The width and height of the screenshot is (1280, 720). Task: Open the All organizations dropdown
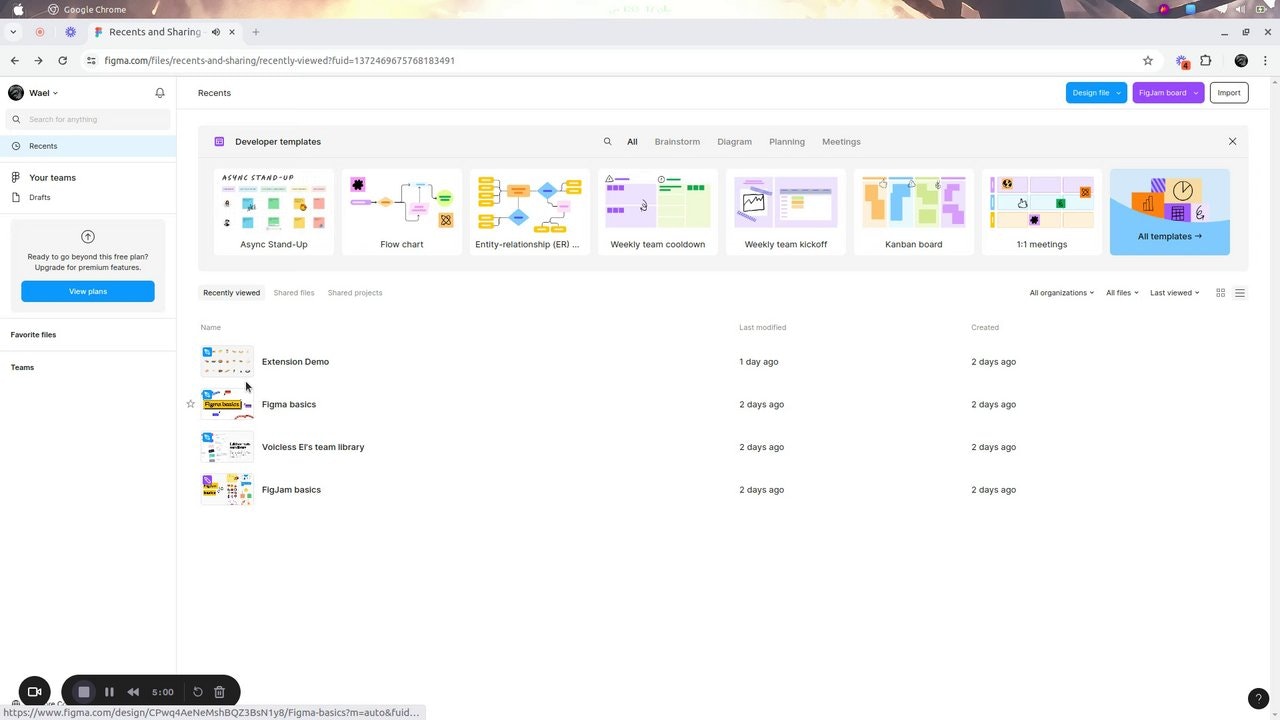(1060, 292)
